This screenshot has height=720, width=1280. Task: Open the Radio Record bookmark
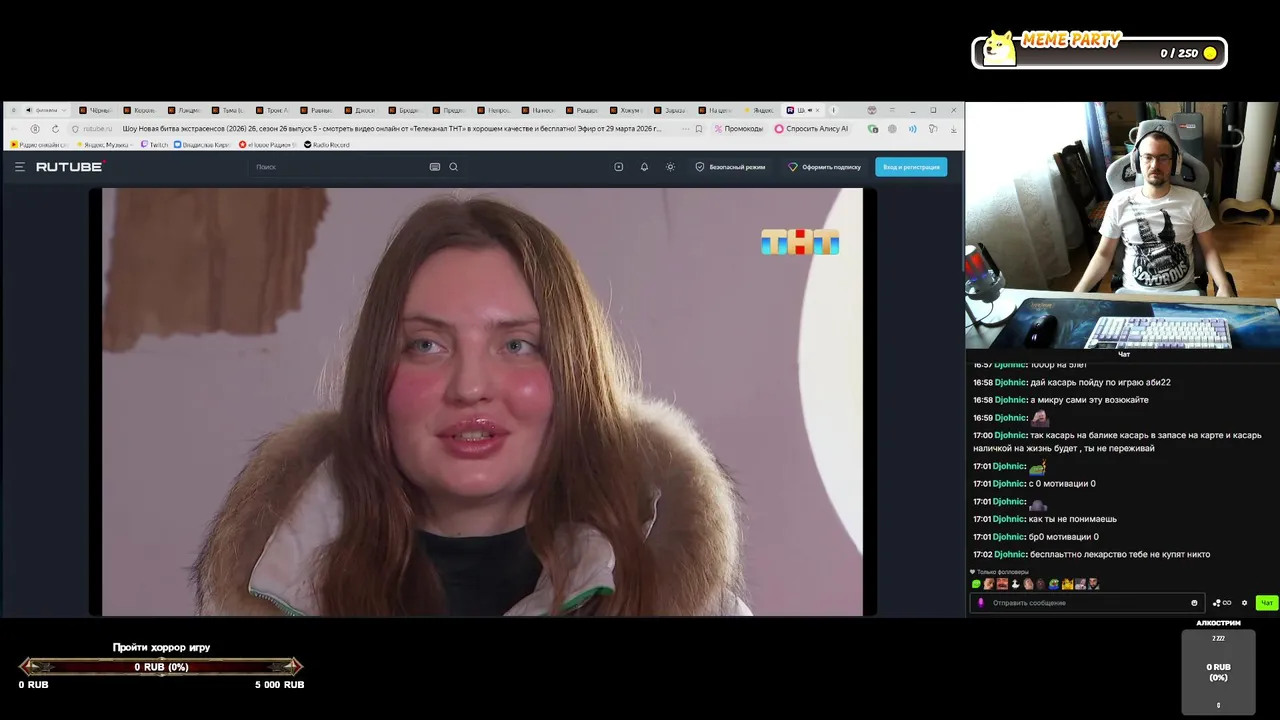(327, 145)
